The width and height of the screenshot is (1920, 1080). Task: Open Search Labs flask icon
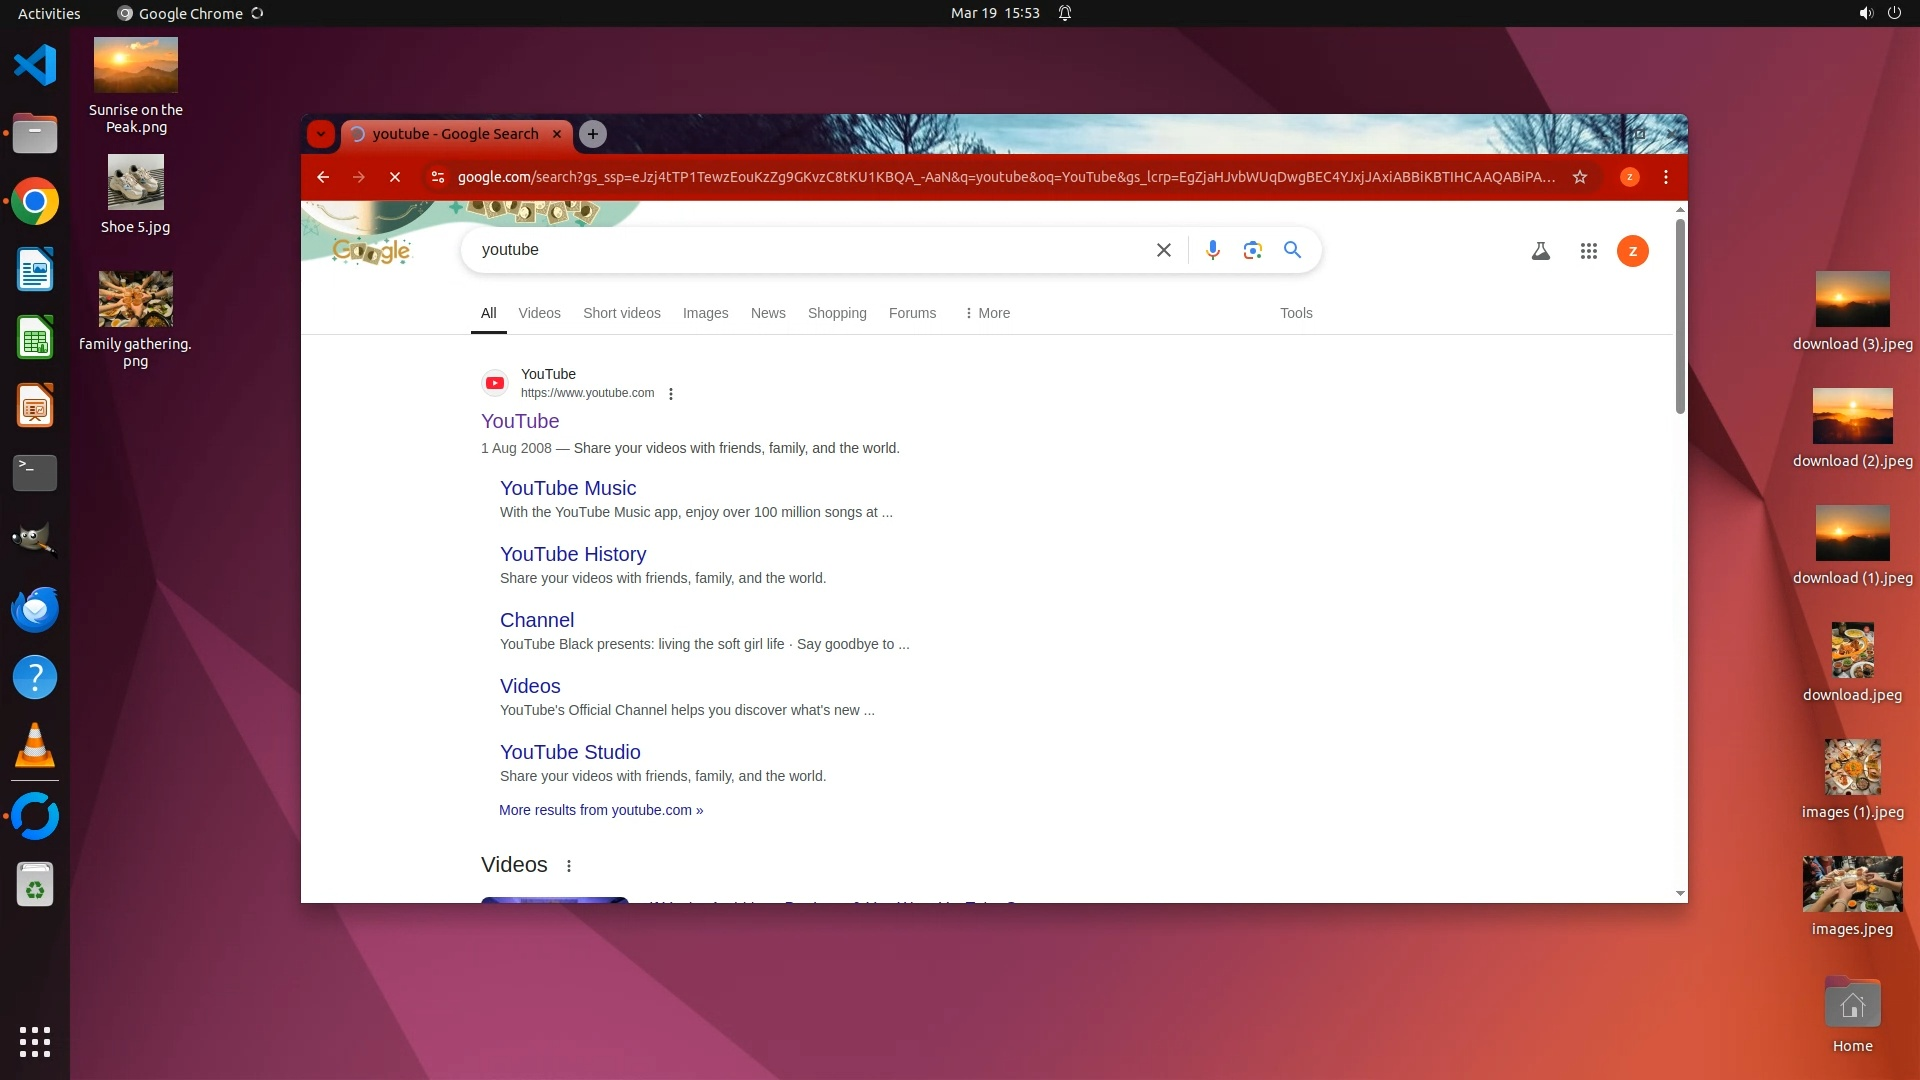1540,251
